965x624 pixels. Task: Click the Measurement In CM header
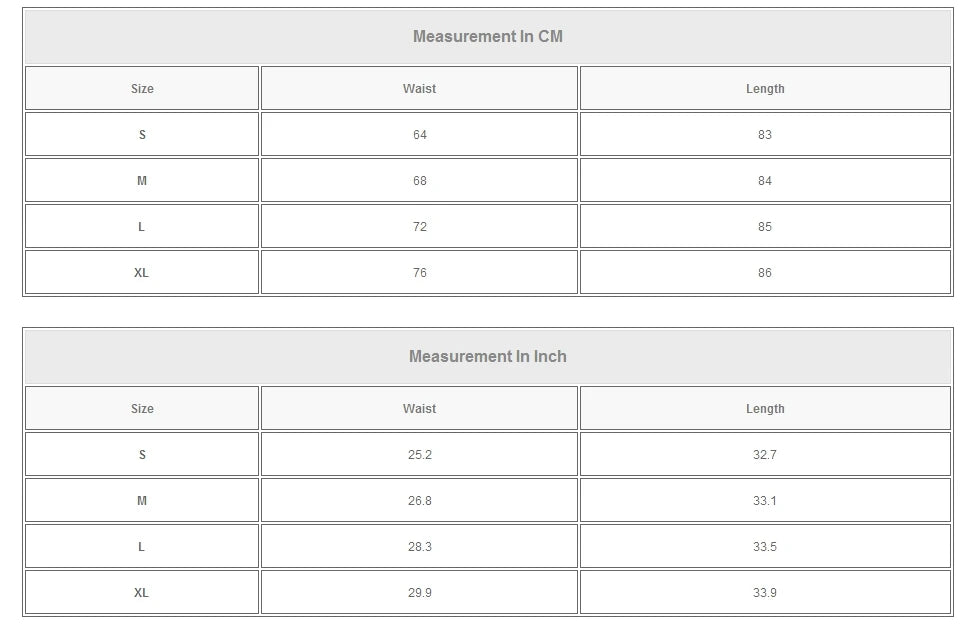click(488, 37)
